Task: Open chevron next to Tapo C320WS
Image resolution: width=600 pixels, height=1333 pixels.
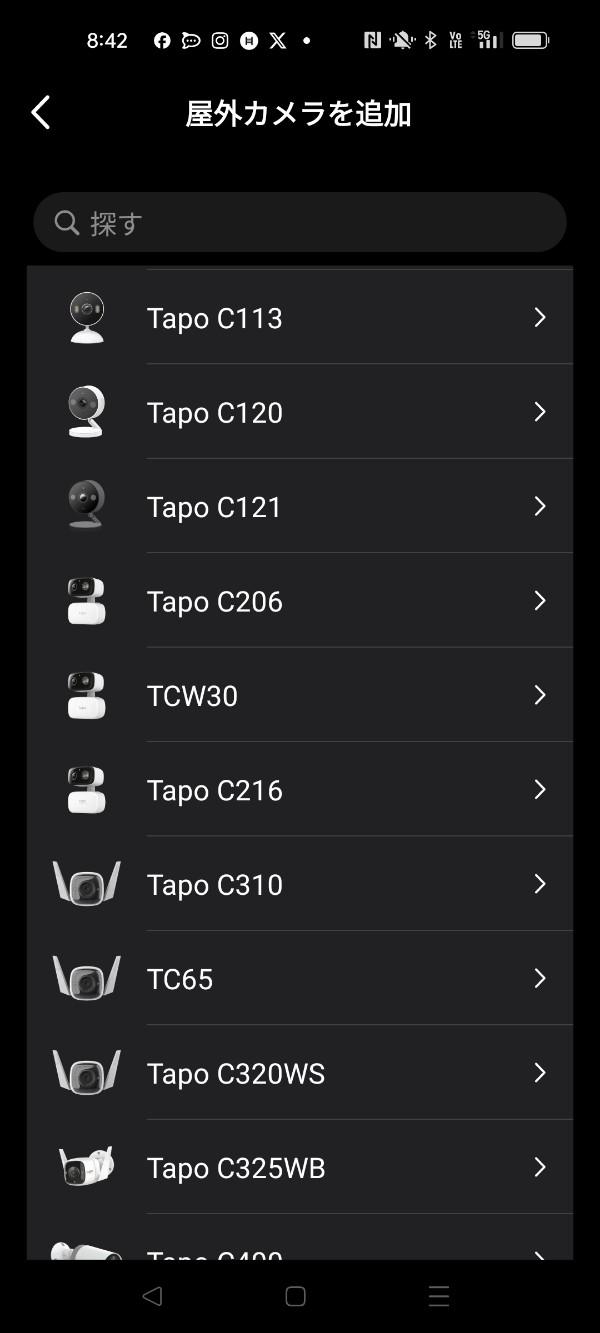Action: click(540, 1073)
